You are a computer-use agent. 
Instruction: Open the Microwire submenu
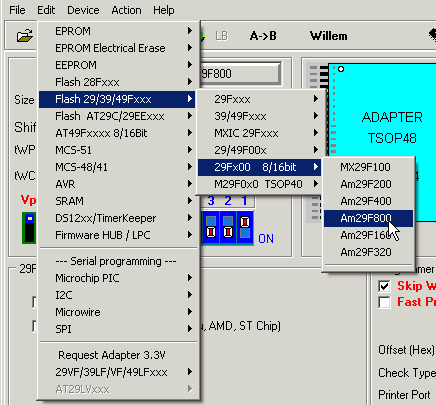117,312
